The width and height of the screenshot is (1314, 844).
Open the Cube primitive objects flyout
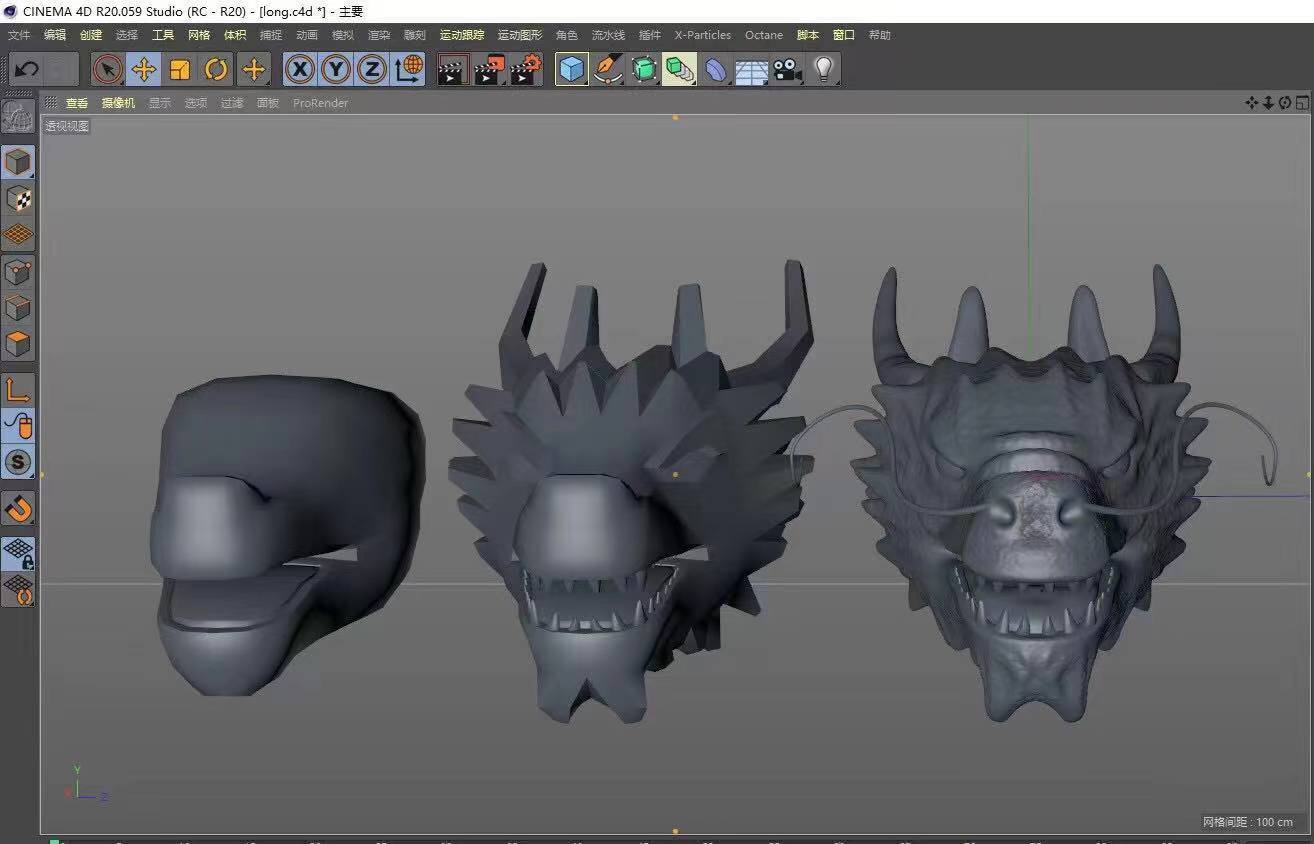(x=572, y=69)
